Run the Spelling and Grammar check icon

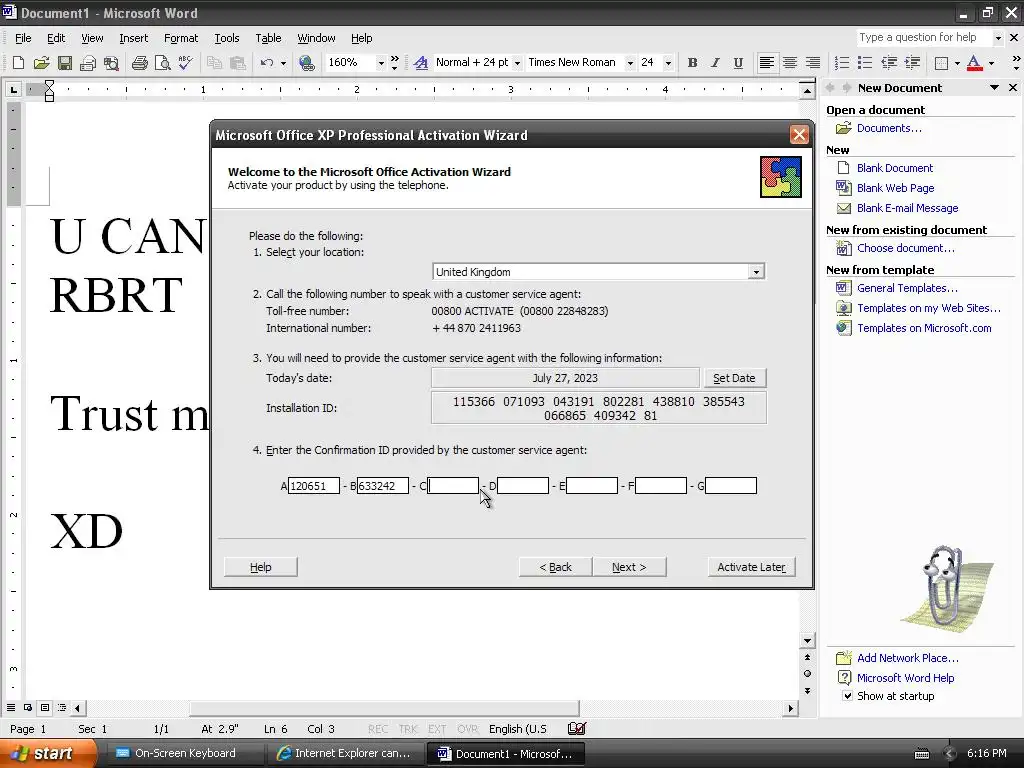click(185, 63)
